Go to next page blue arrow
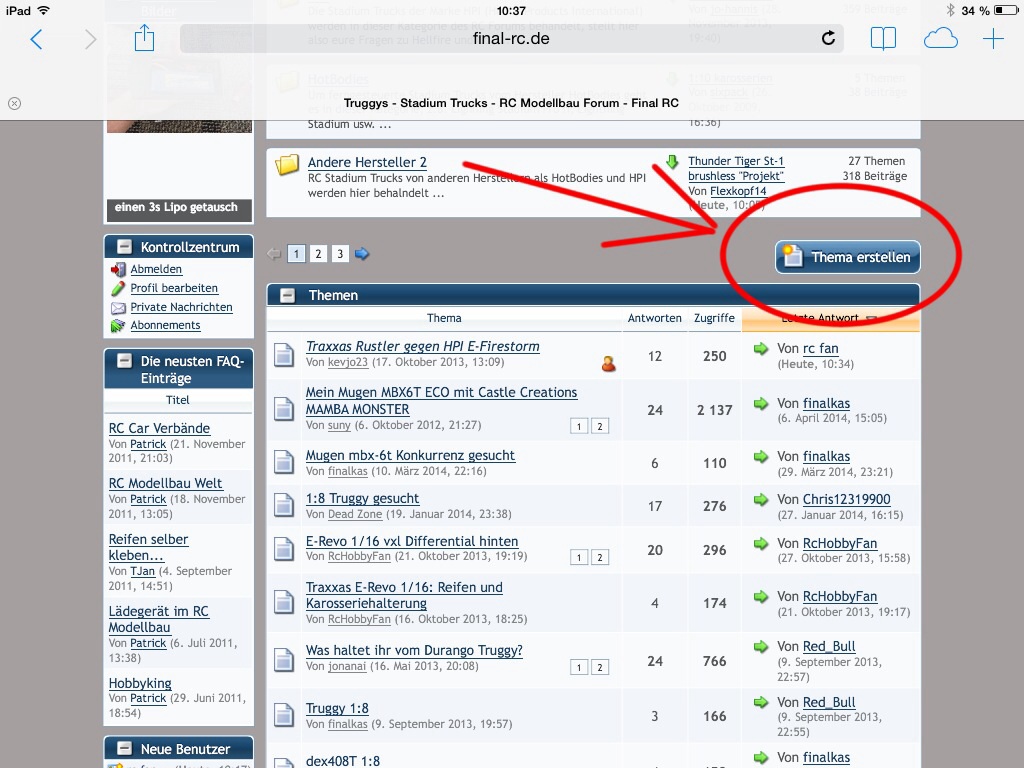 tap(362, 254)
